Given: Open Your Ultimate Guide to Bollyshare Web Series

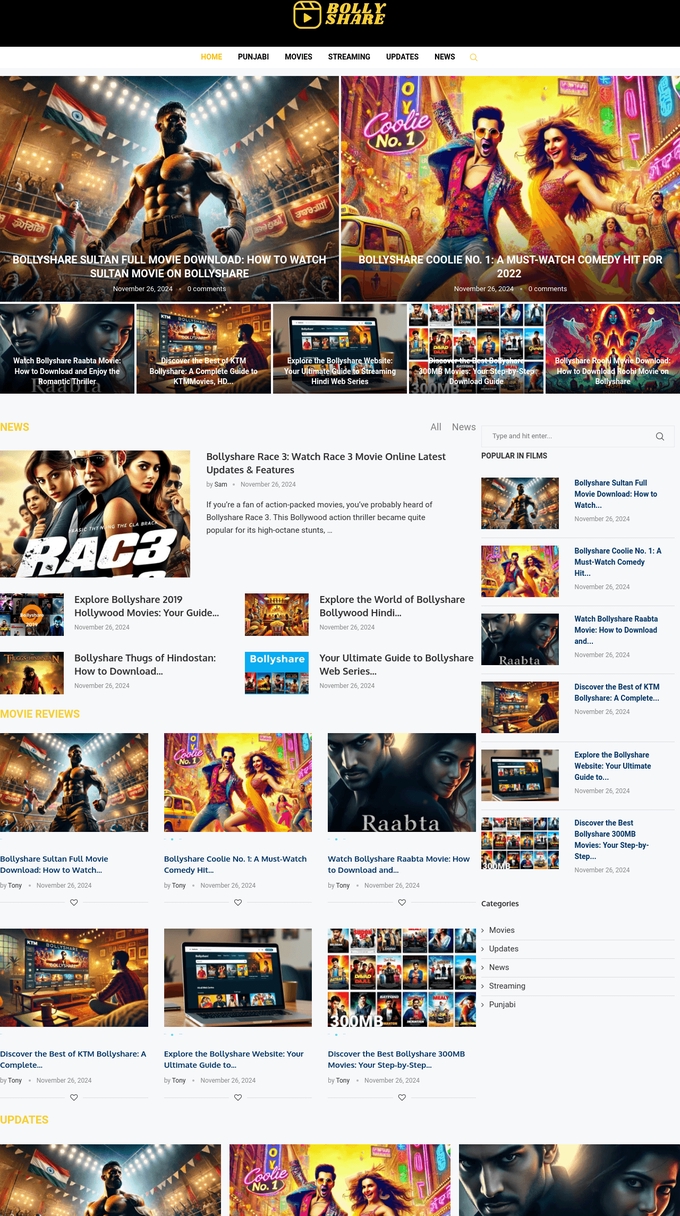Looking at the screenshot, I should click(396, 664).
